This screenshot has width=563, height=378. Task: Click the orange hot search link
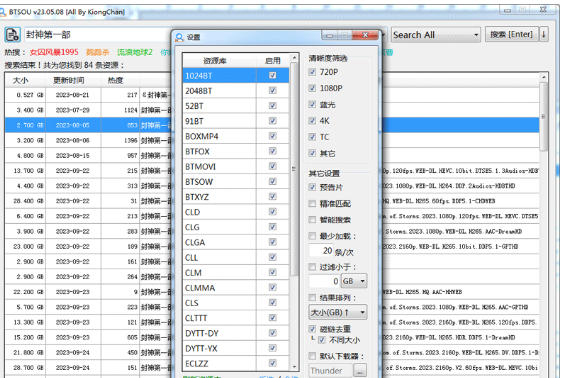tap(98, 52)
